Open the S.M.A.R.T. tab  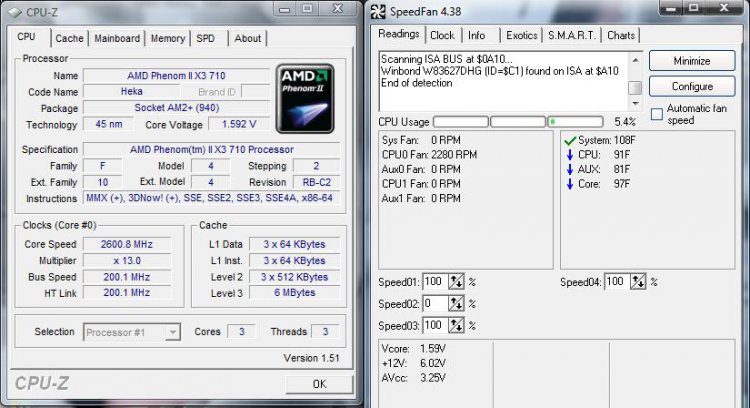(572, 35)
